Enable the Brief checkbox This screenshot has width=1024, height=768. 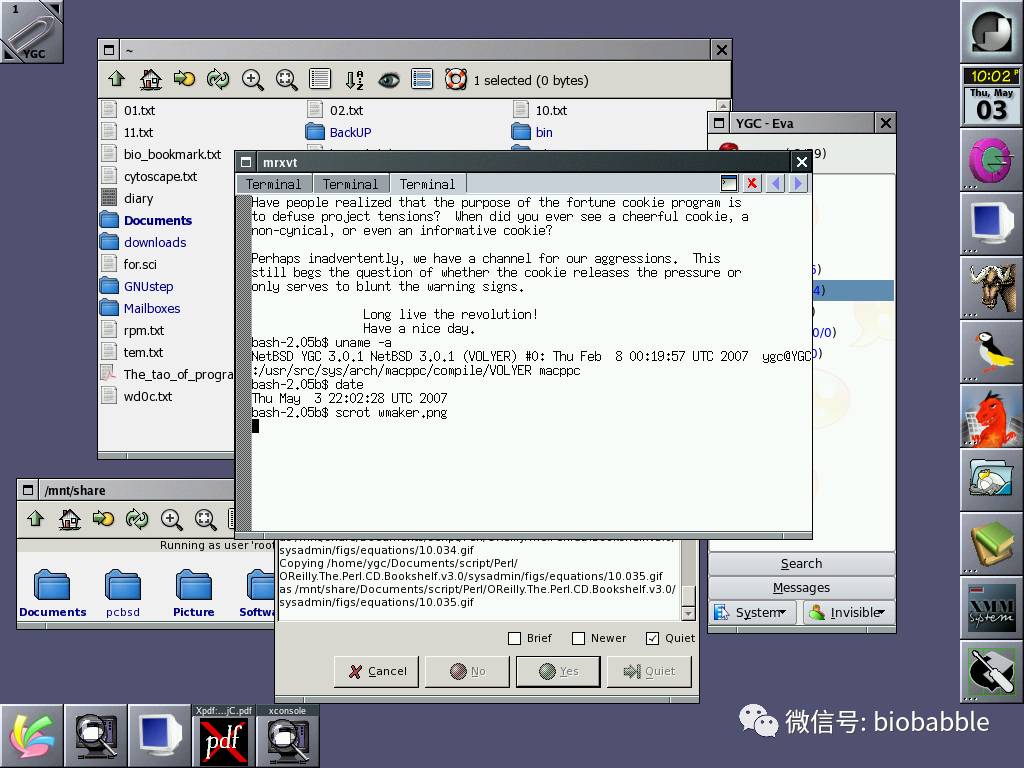(515, 638)
